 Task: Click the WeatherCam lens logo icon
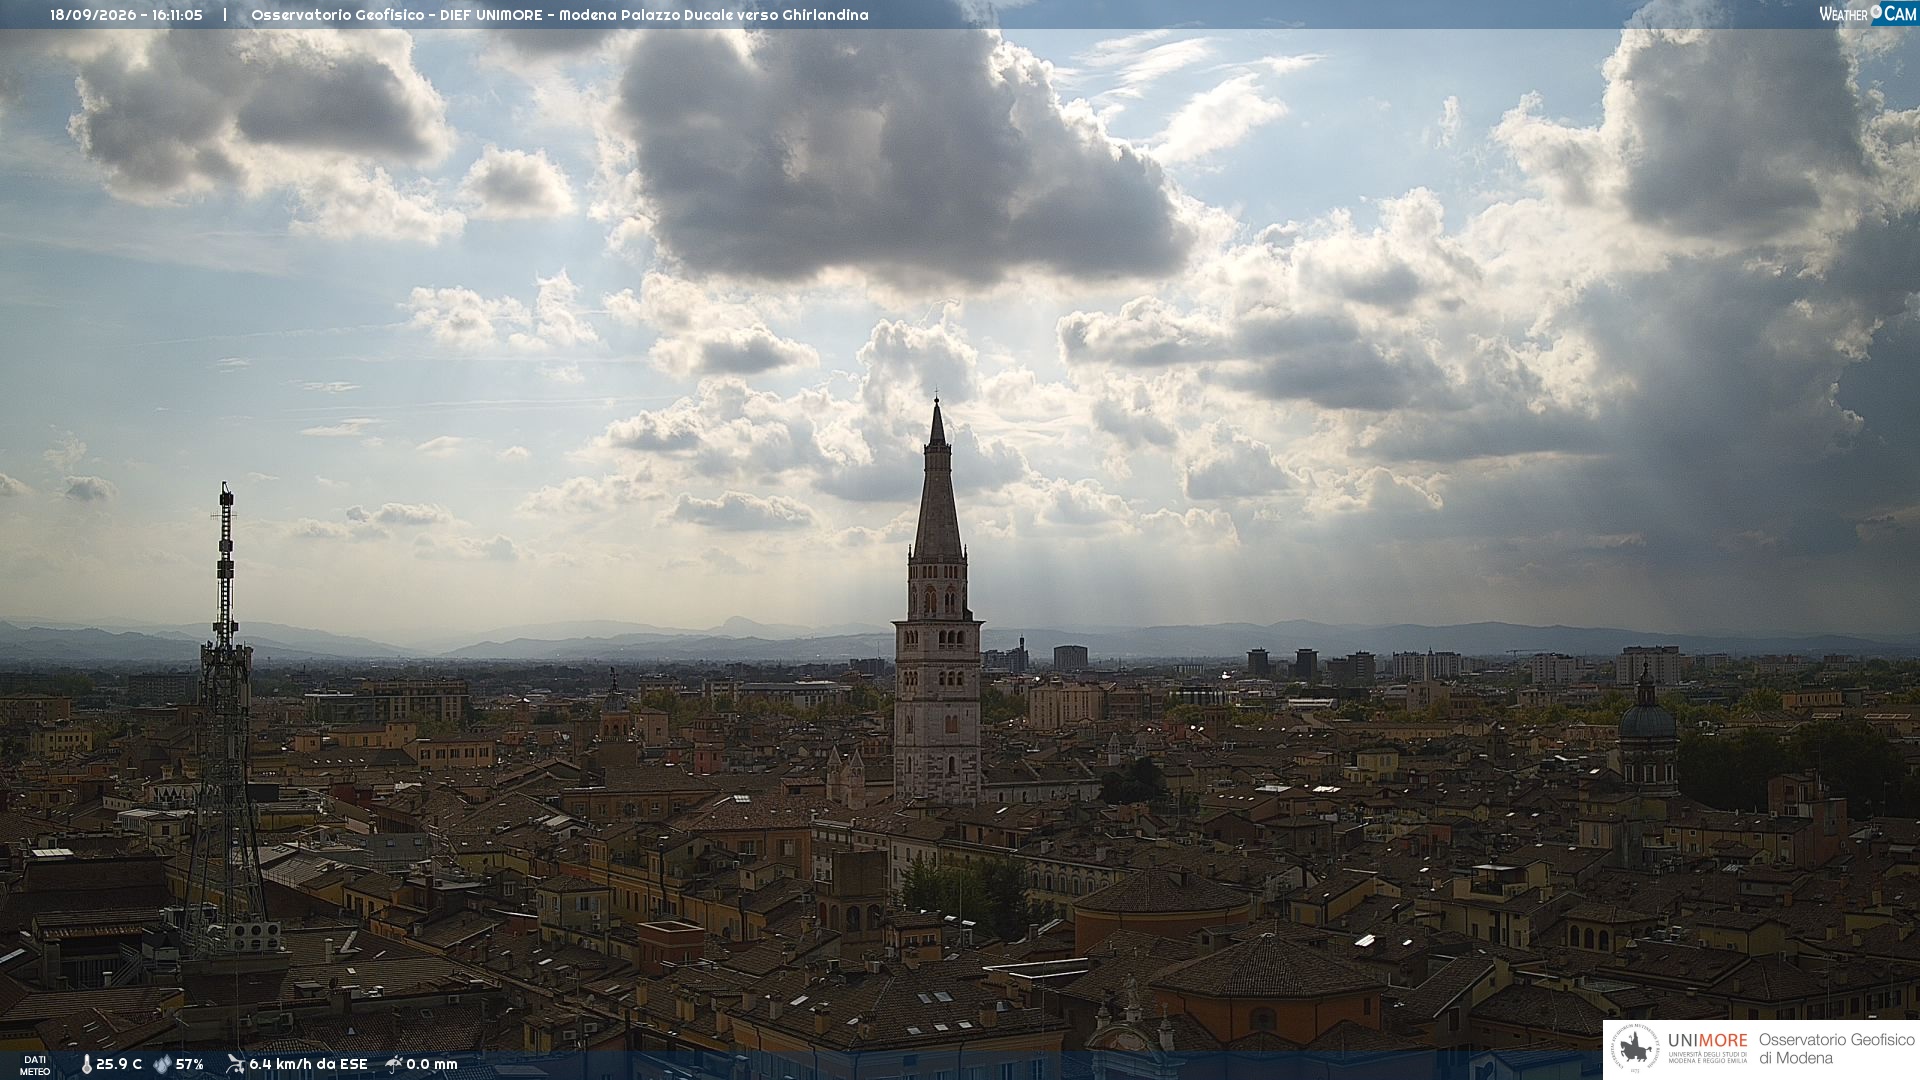1876,13
